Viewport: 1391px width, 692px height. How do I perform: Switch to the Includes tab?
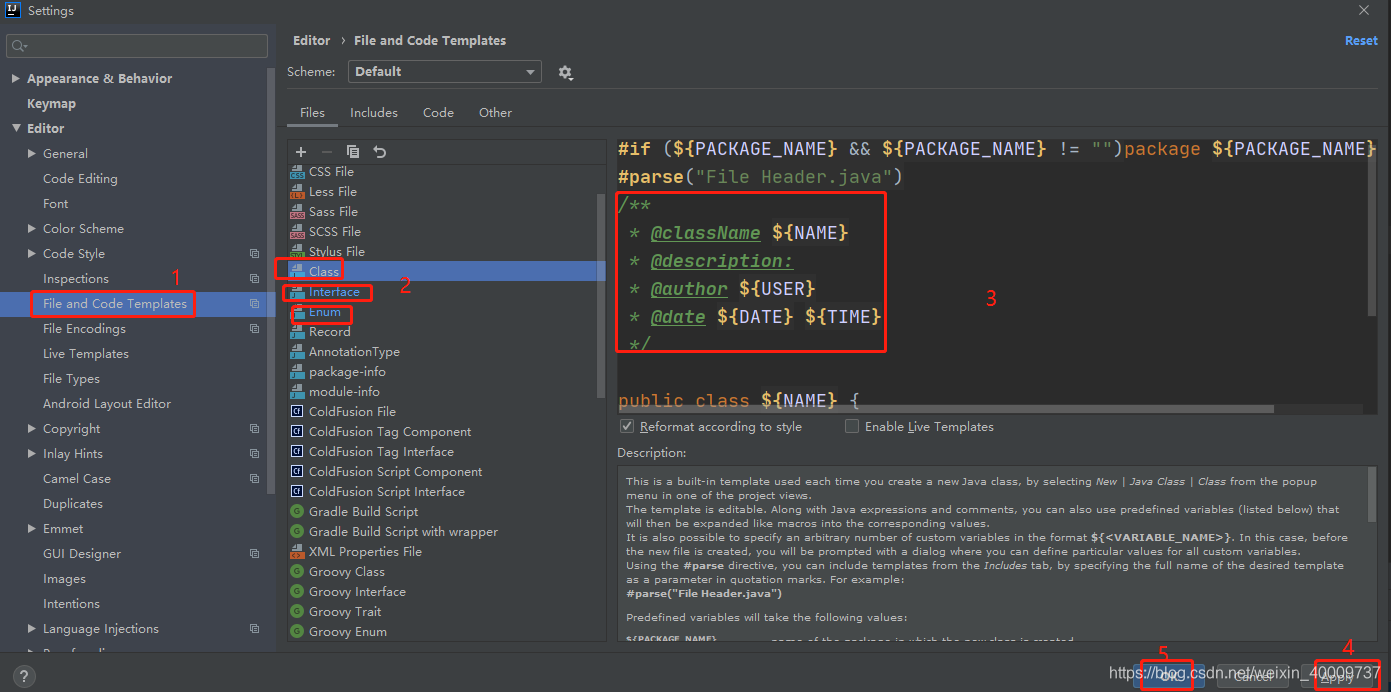374,113
